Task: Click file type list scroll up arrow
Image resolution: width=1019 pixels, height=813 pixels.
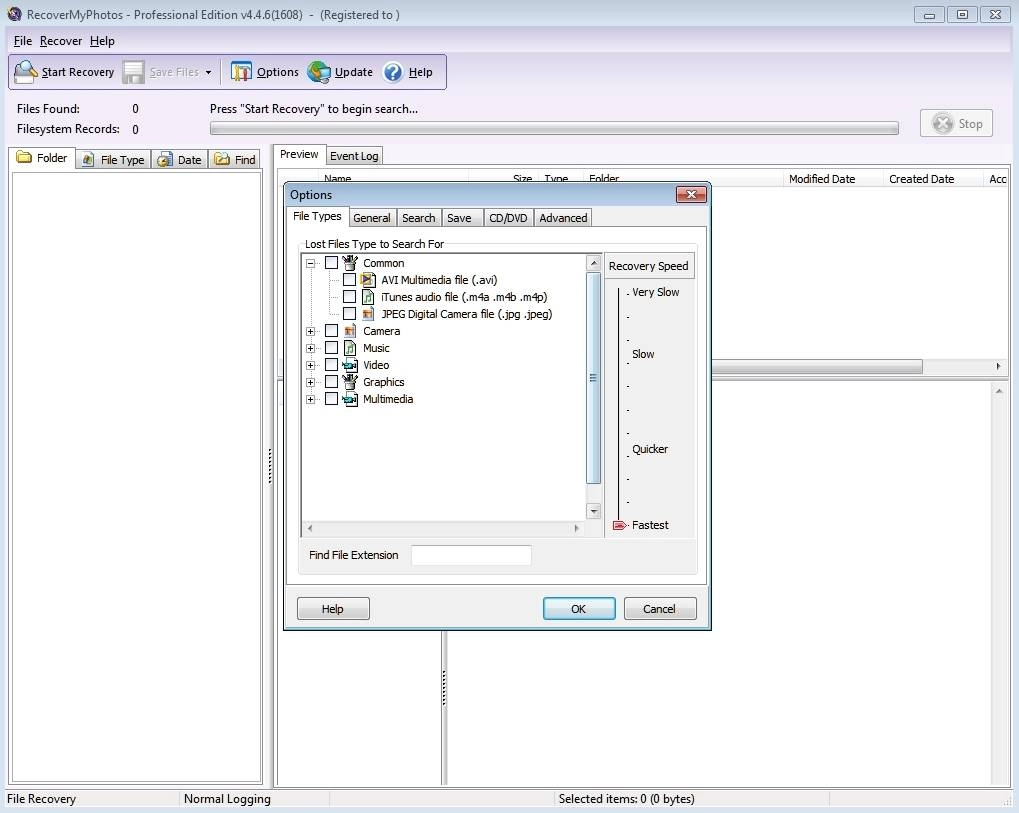Action: click(593, 263)
